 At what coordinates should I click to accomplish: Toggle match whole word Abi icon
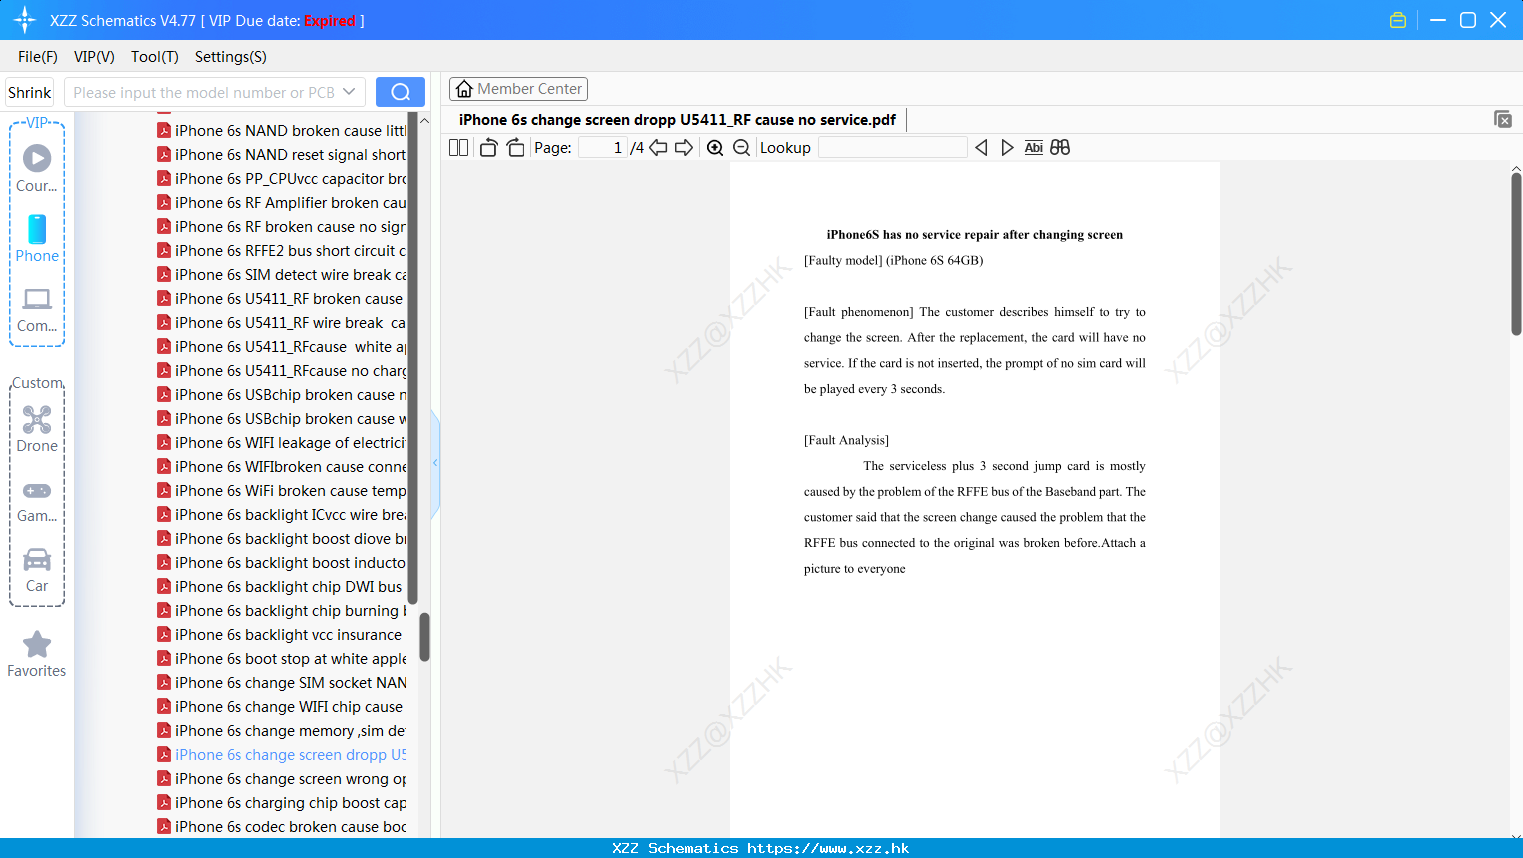pos(1034,148)
